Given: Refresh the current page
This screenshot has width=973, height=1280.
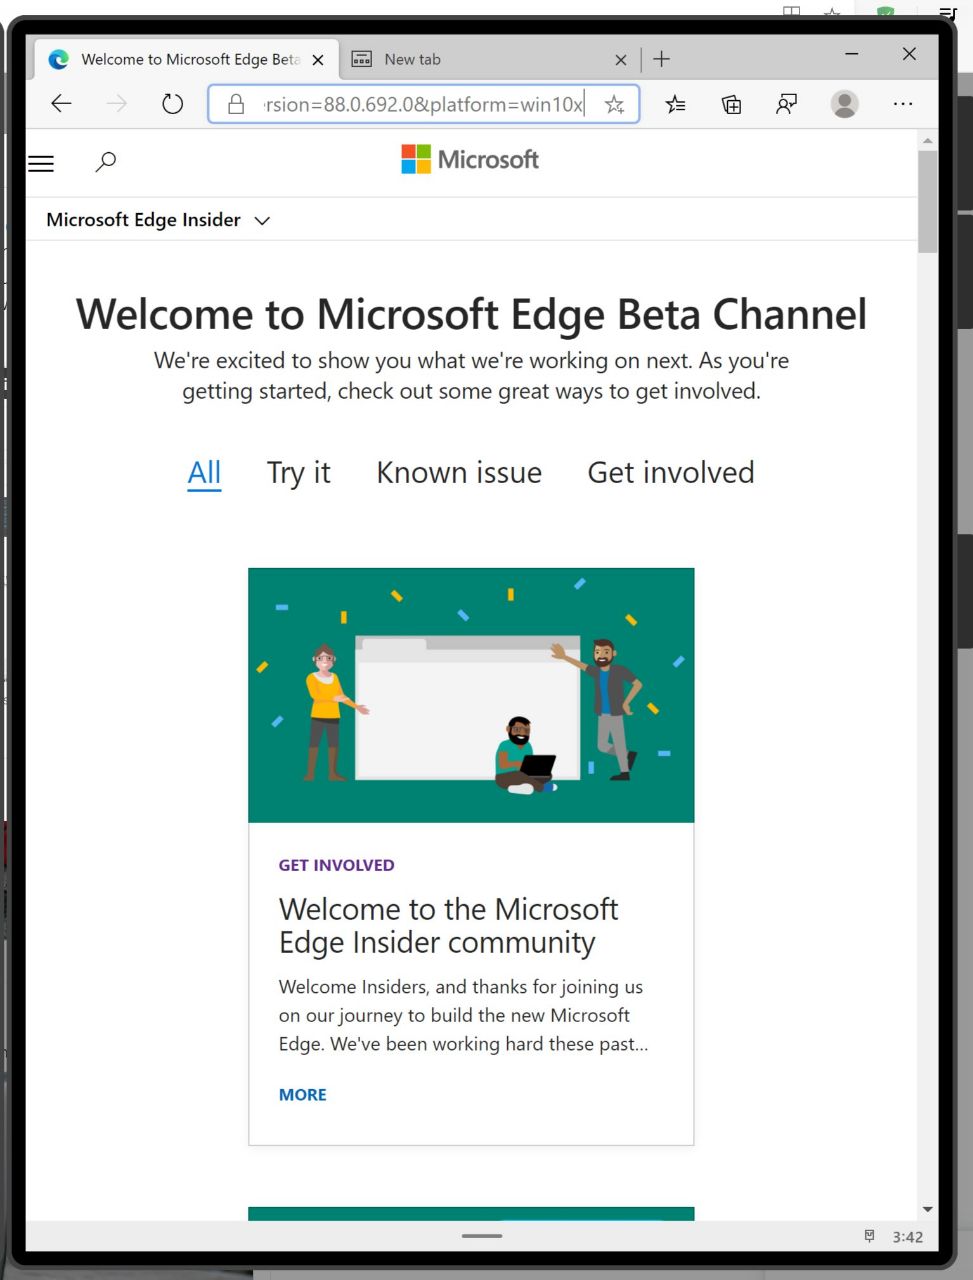Looking at the screenshot, I should coord(173,104).
